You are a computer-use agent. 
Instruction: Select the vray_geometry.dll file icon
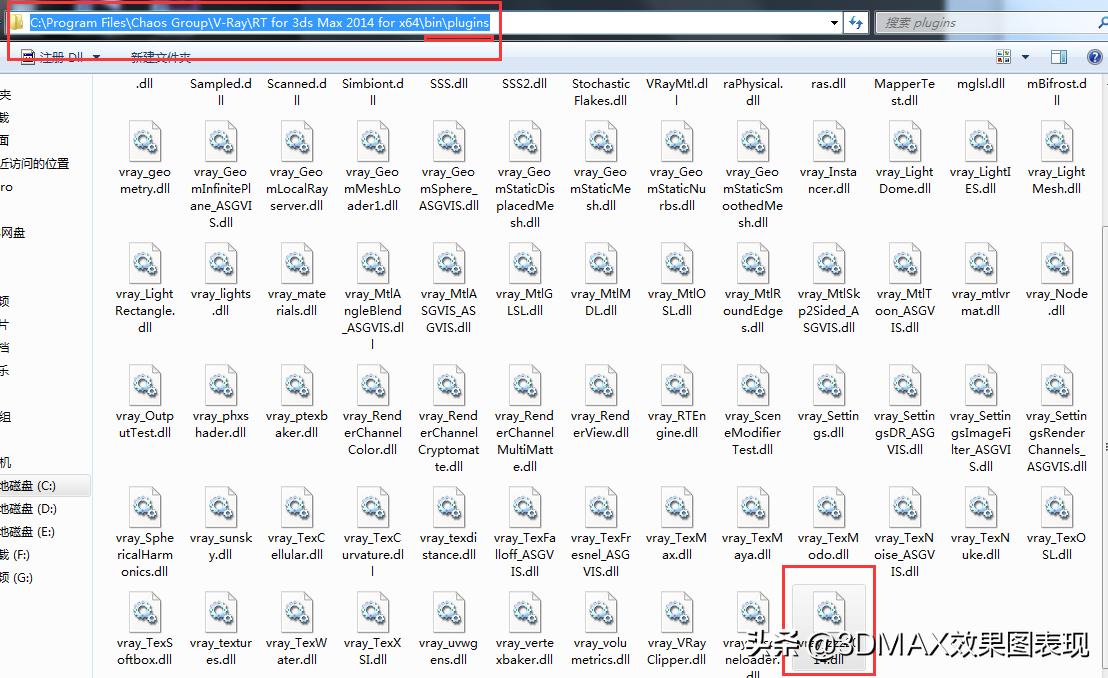click(144, 142)
